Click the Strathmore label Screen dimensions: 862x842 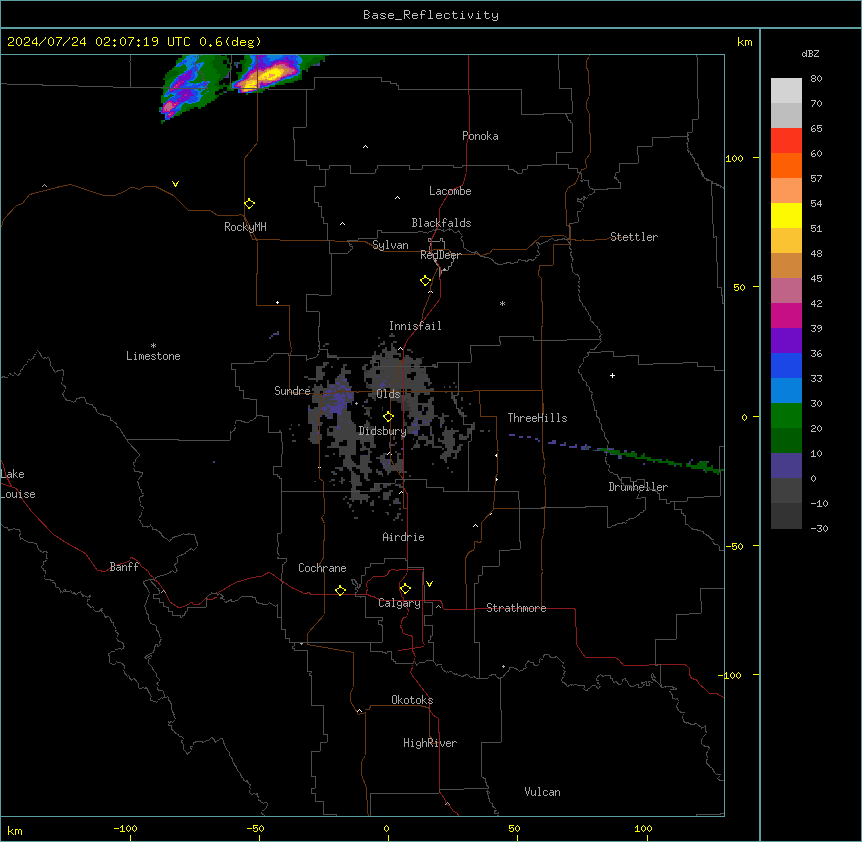516,608
